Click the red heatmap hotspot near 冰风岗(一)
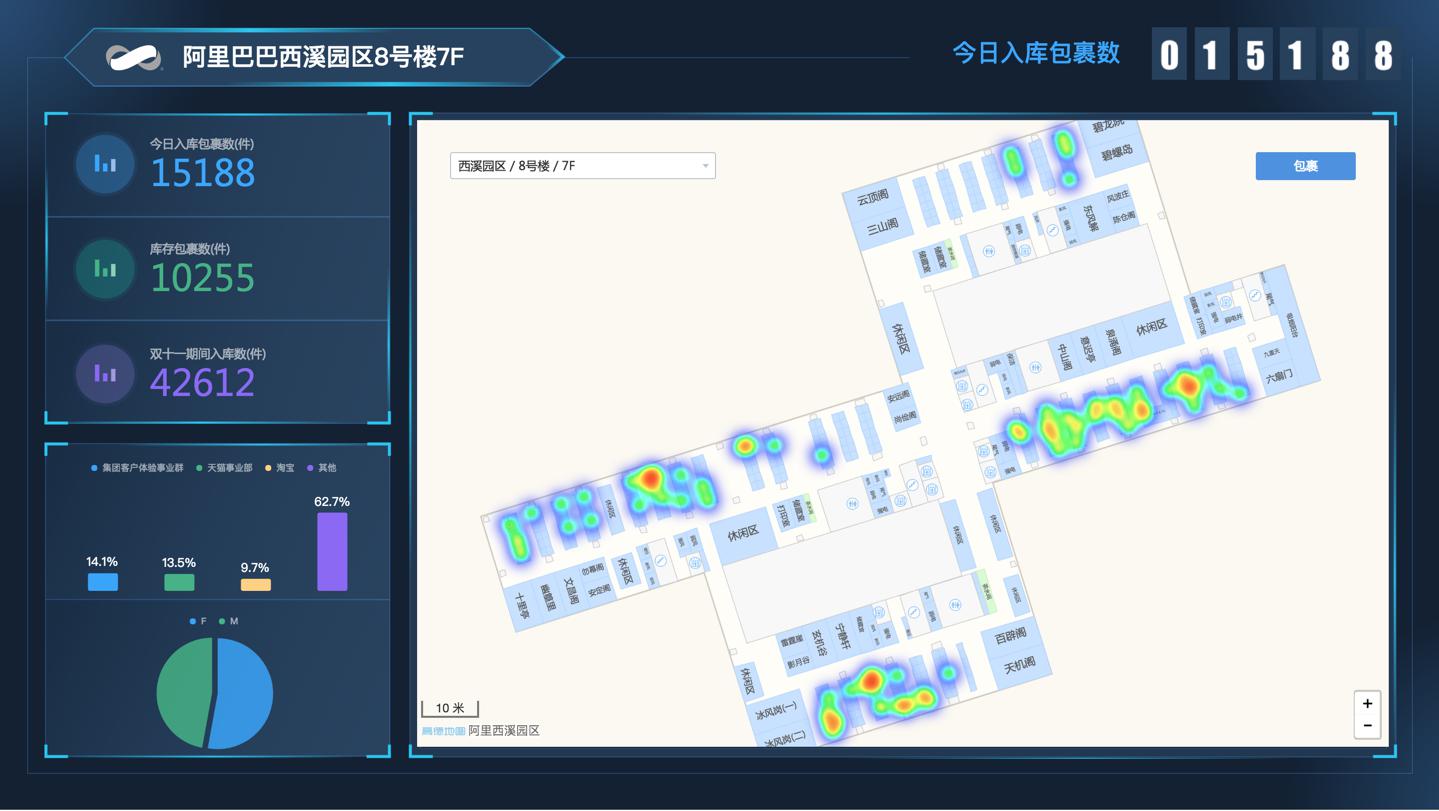 tap(870, 681)
